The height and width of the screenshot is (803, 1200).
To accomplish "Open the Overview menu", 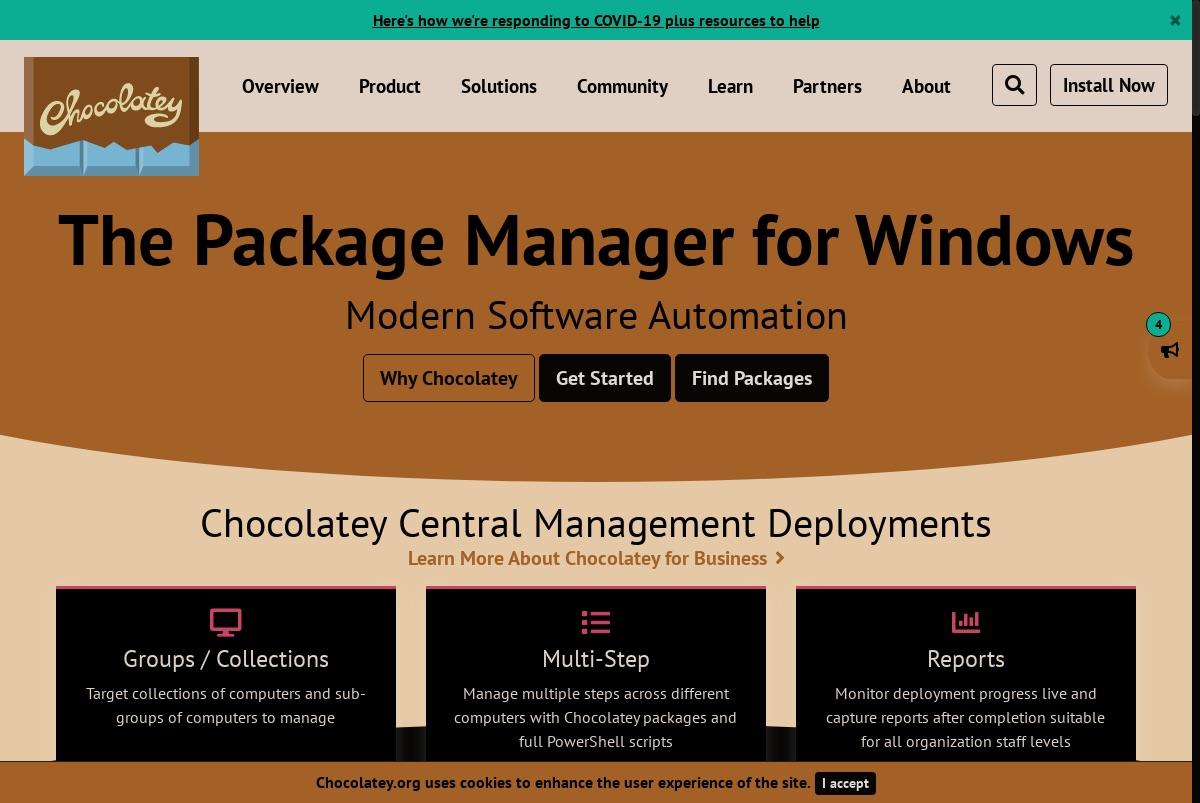I will [x=280, y=86].
